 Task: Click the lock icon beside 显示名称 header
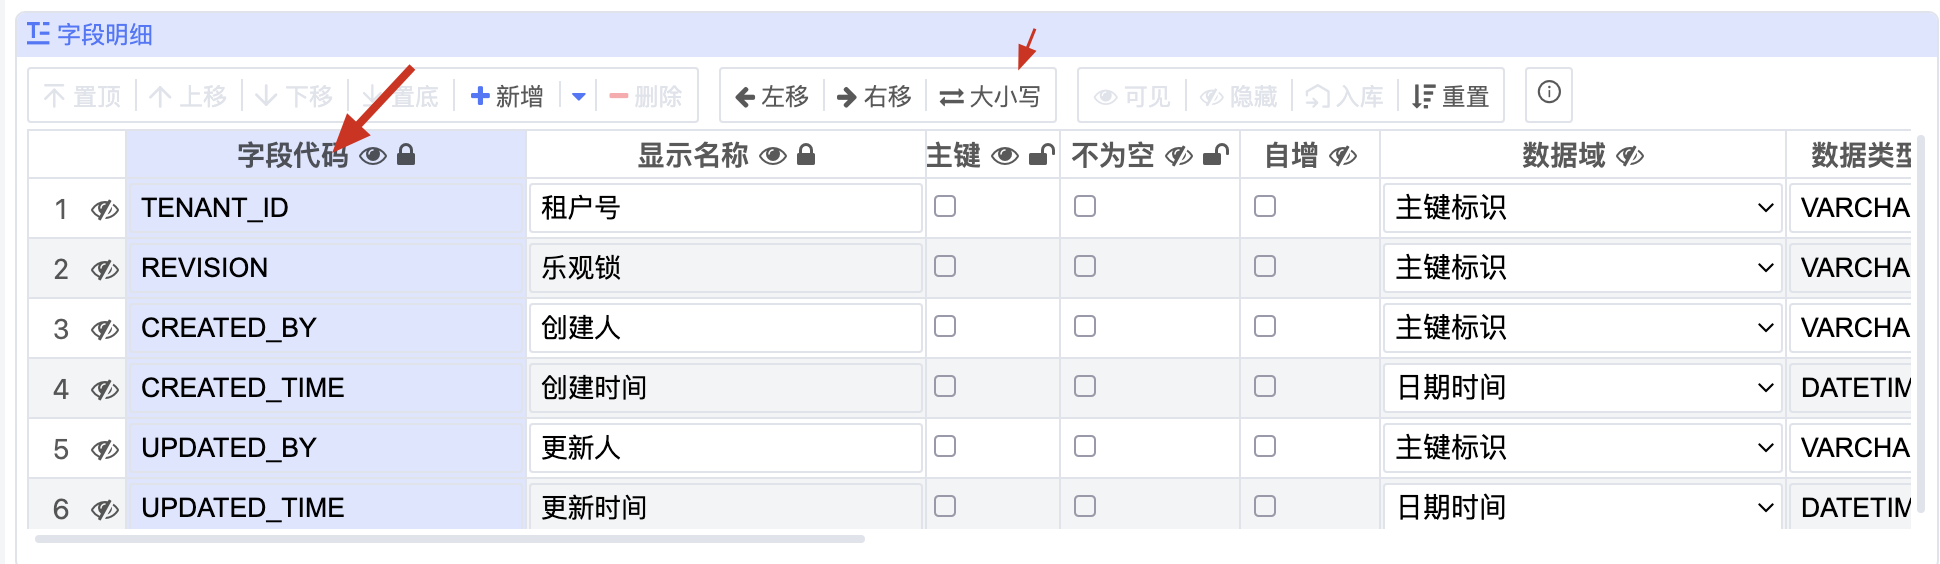pos(806,155)
